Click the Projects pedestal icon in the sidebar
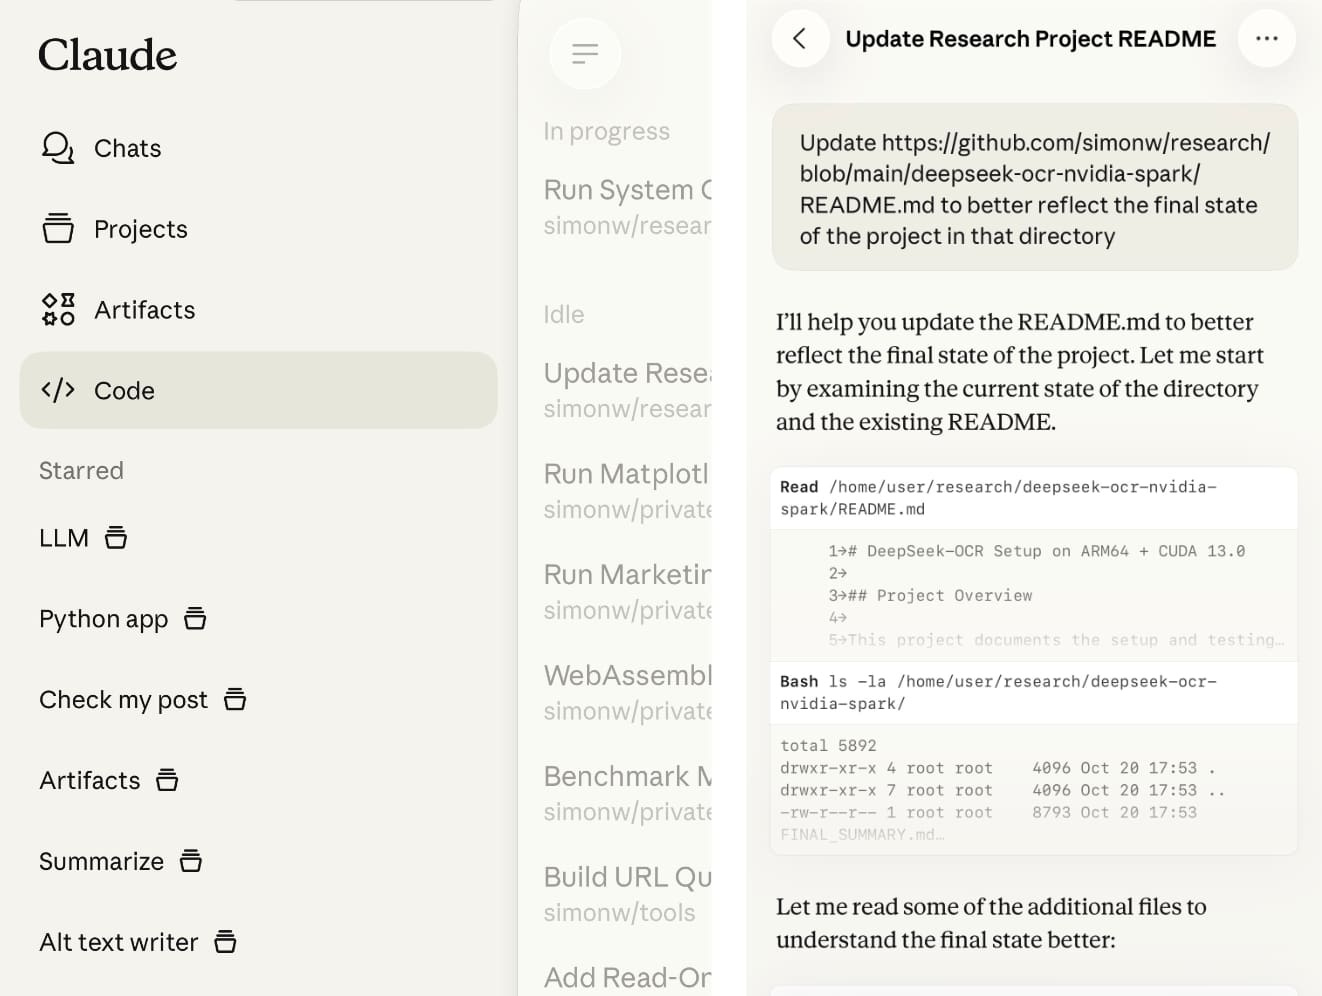1322x996 pixels. tap(58, 228)
